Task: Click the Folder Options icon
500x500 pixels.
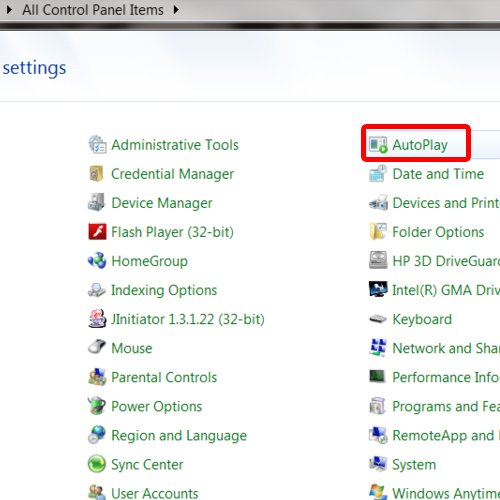Action: pyautogui.click(x=378, y=231)
